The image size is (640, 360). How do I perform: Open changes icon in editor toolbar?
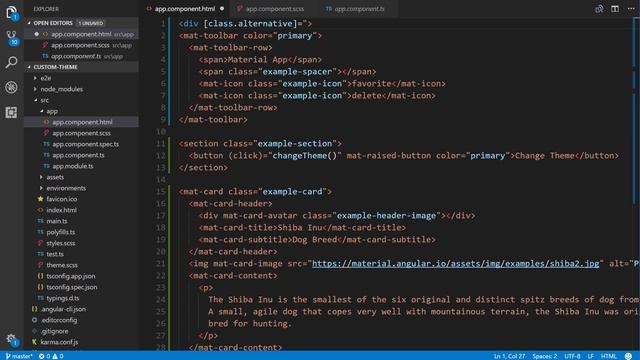[599, 9]
